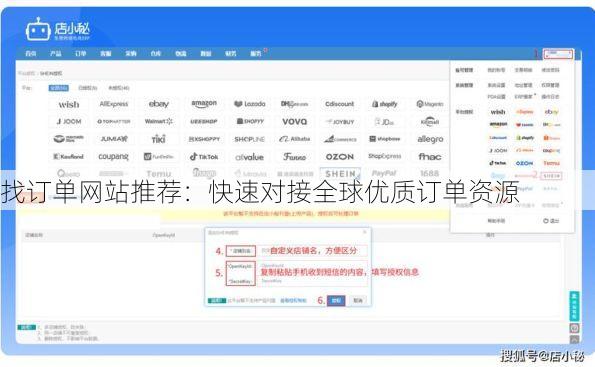Select the JUMIA platform logo
595x367 pixels.
click(113, 139)
